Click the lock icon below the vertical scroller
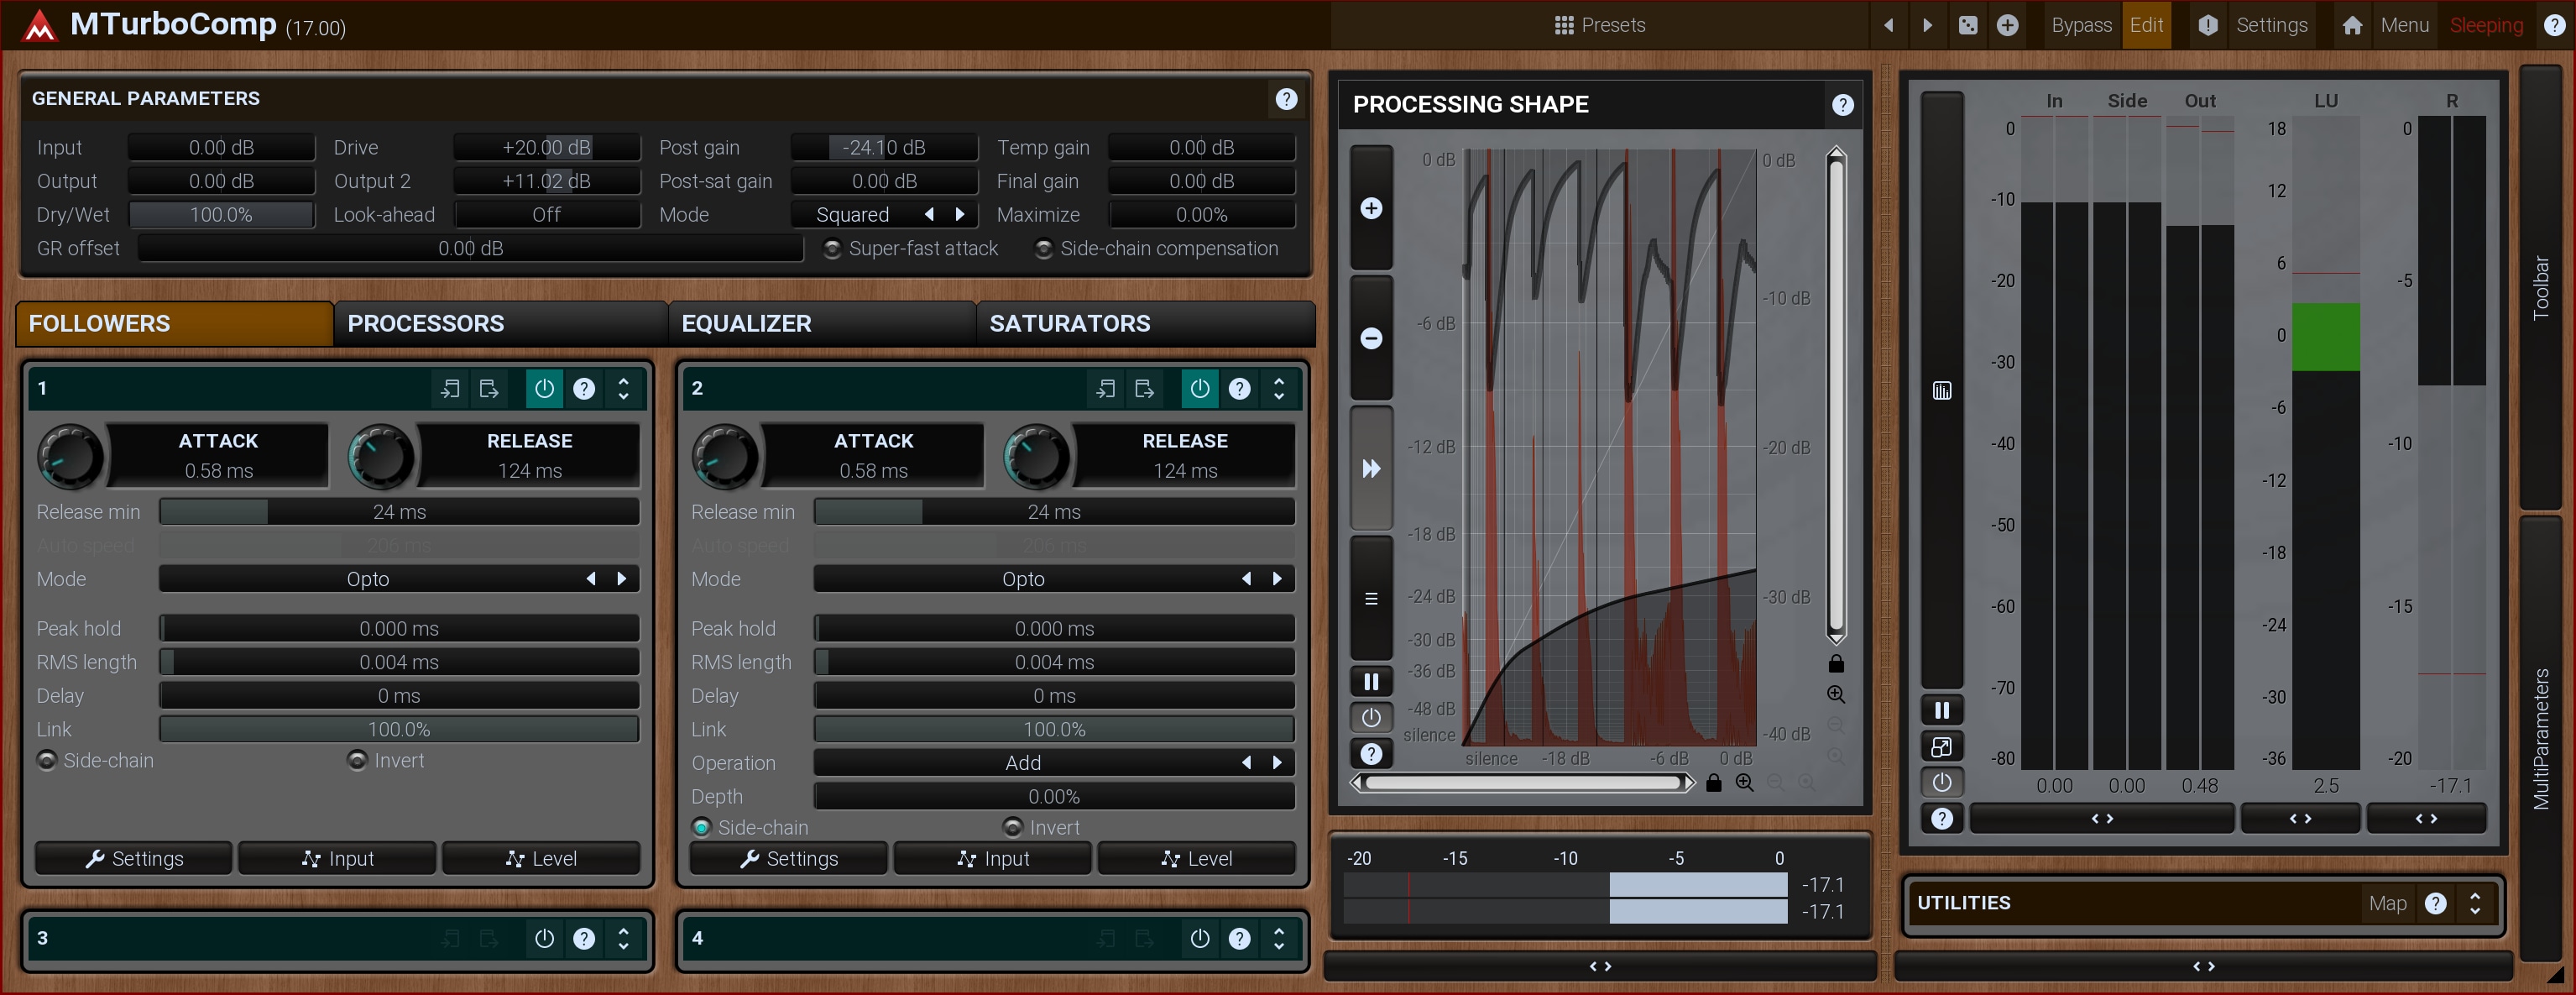Screen dimensions: 2576x995 tap(1836, 664)
